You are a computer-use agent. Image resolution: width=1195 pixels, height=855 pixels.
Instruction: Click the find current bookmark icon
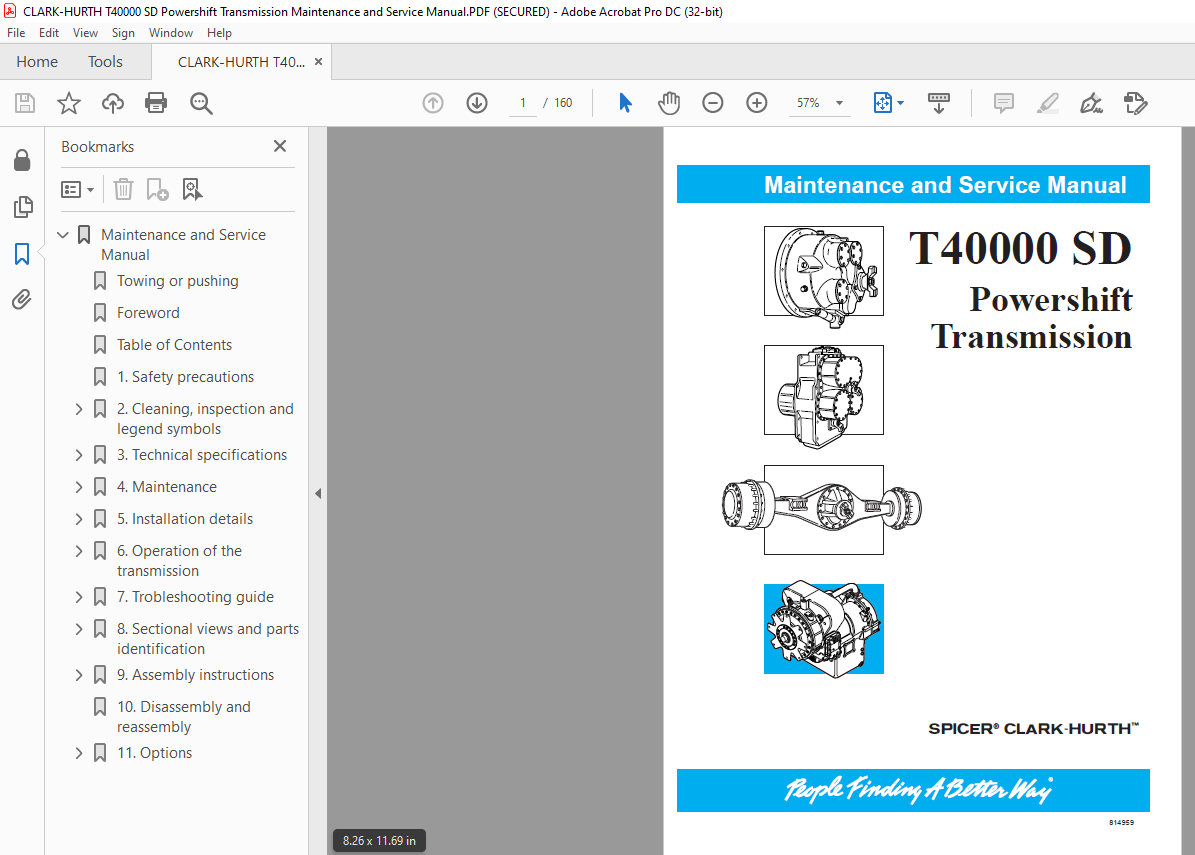(192, 189)
